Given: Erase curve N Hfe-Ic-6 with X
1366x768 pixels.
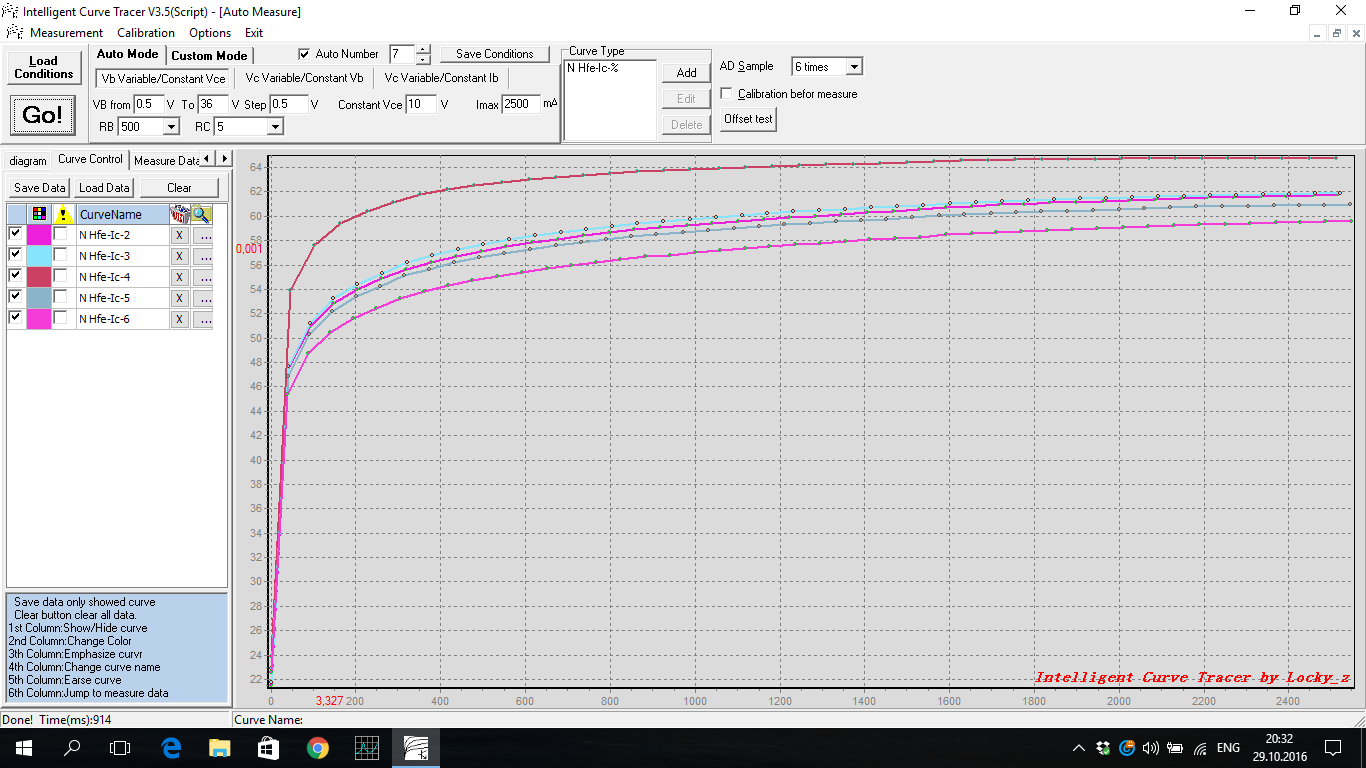Looking at the screenshot, I should (179, 319).
